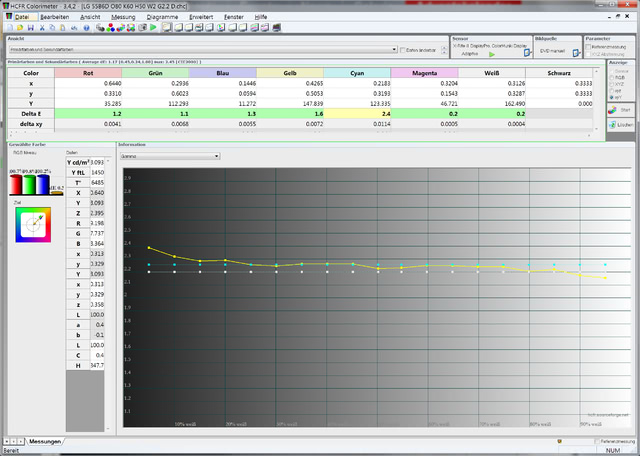The image size is (640, 456).
Task: Click the Cyan column header
Action: [357, 73]
